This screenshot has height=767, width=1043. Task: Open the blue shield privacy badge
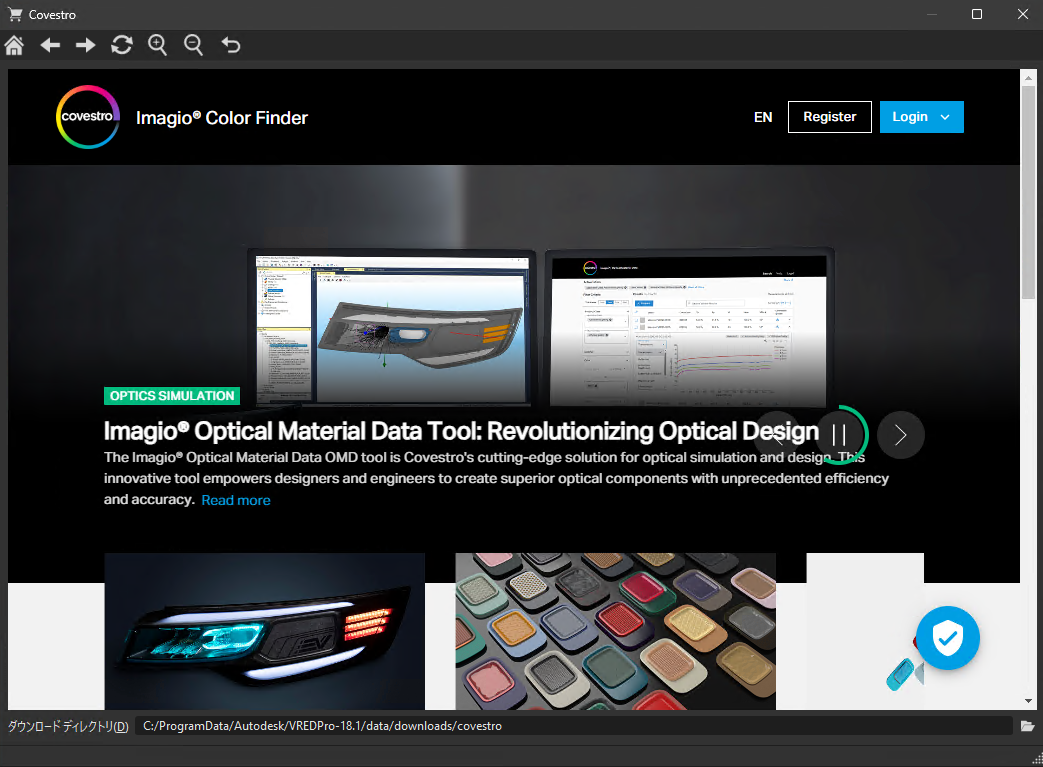pos(947,638)
